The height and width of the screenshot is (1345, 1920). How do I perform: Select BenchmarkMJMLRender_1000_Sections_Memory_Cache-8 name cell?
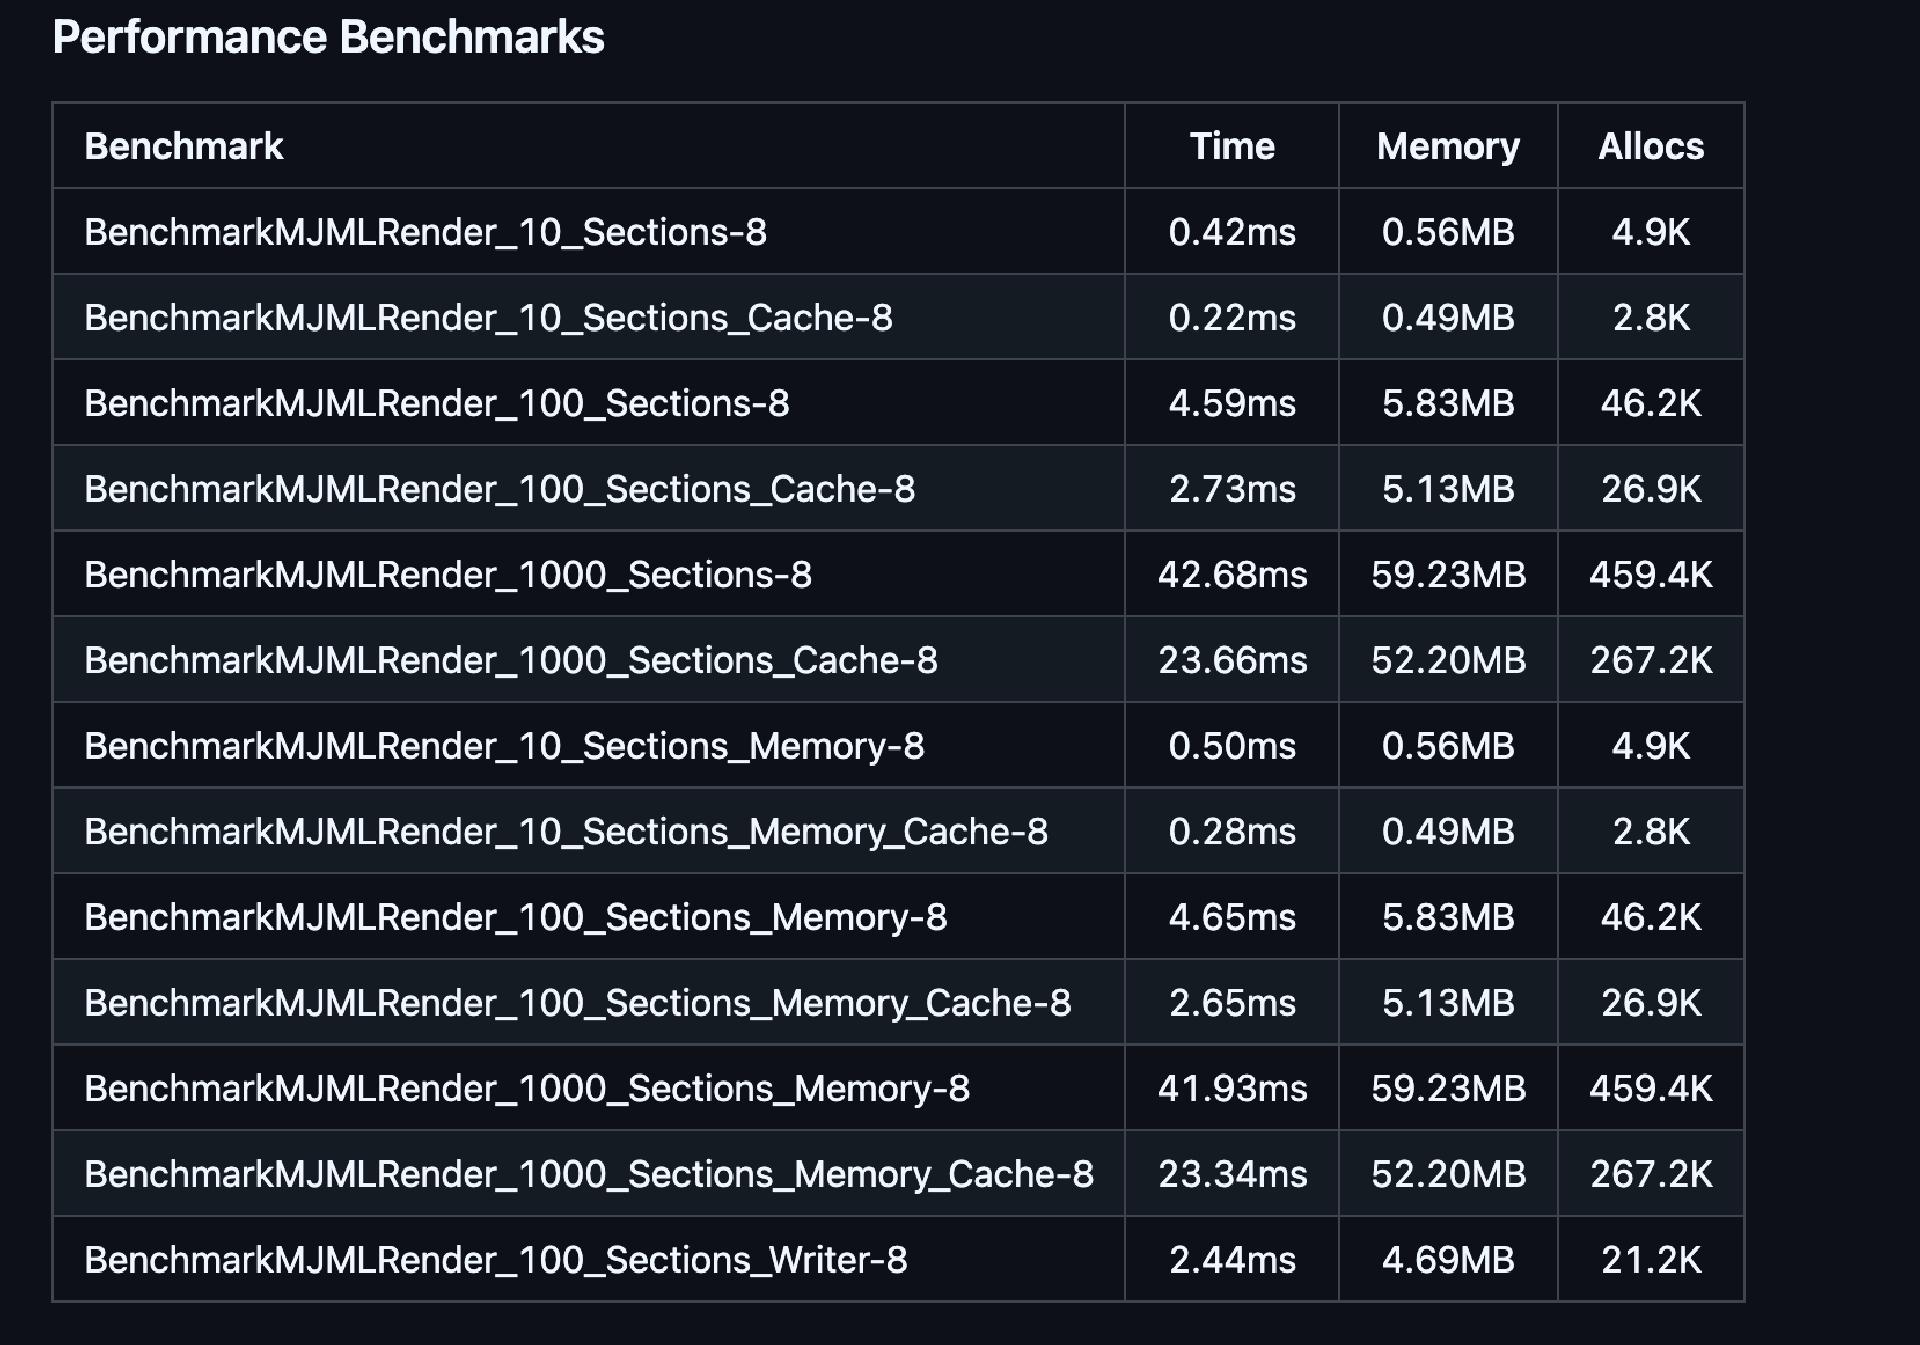[589, 1174]
